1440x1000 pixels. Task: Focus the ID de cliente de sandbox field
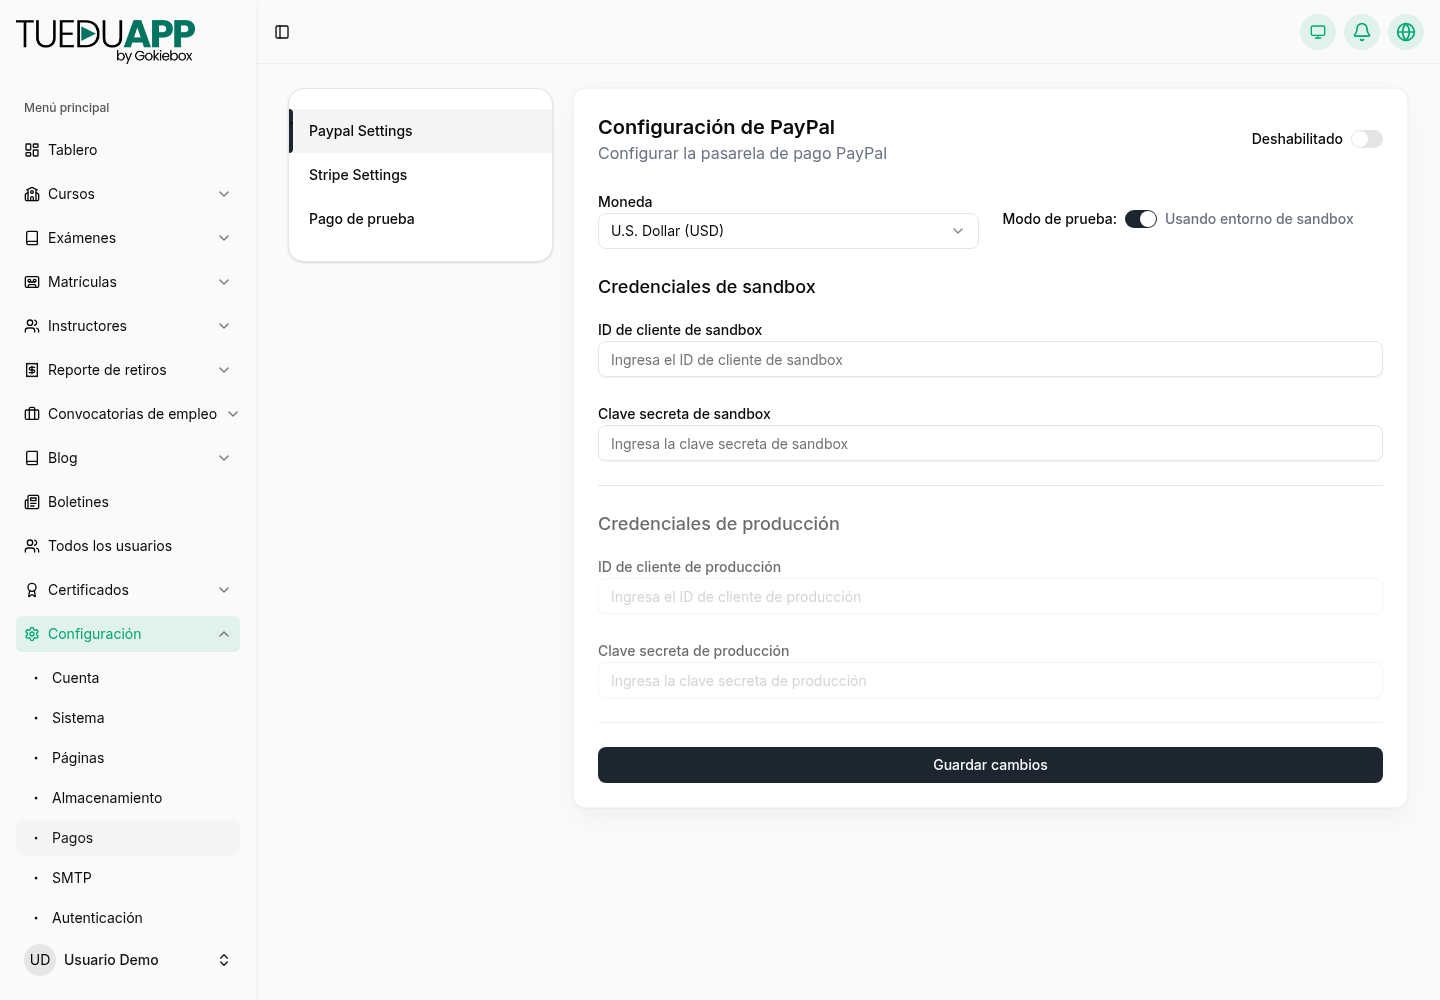(x=990, y=360)
